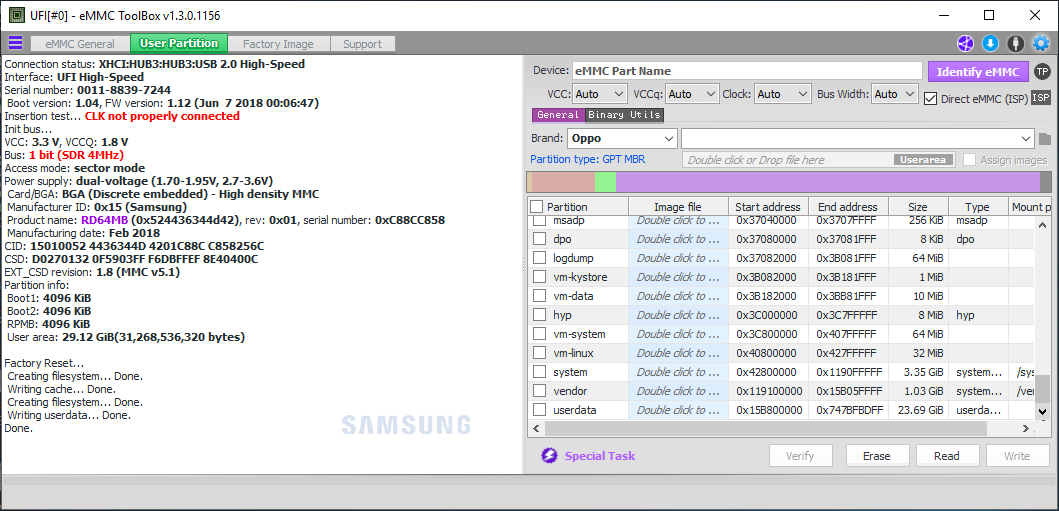
Task: Select the General sub-tab
Action: click(x=558, y=115)
